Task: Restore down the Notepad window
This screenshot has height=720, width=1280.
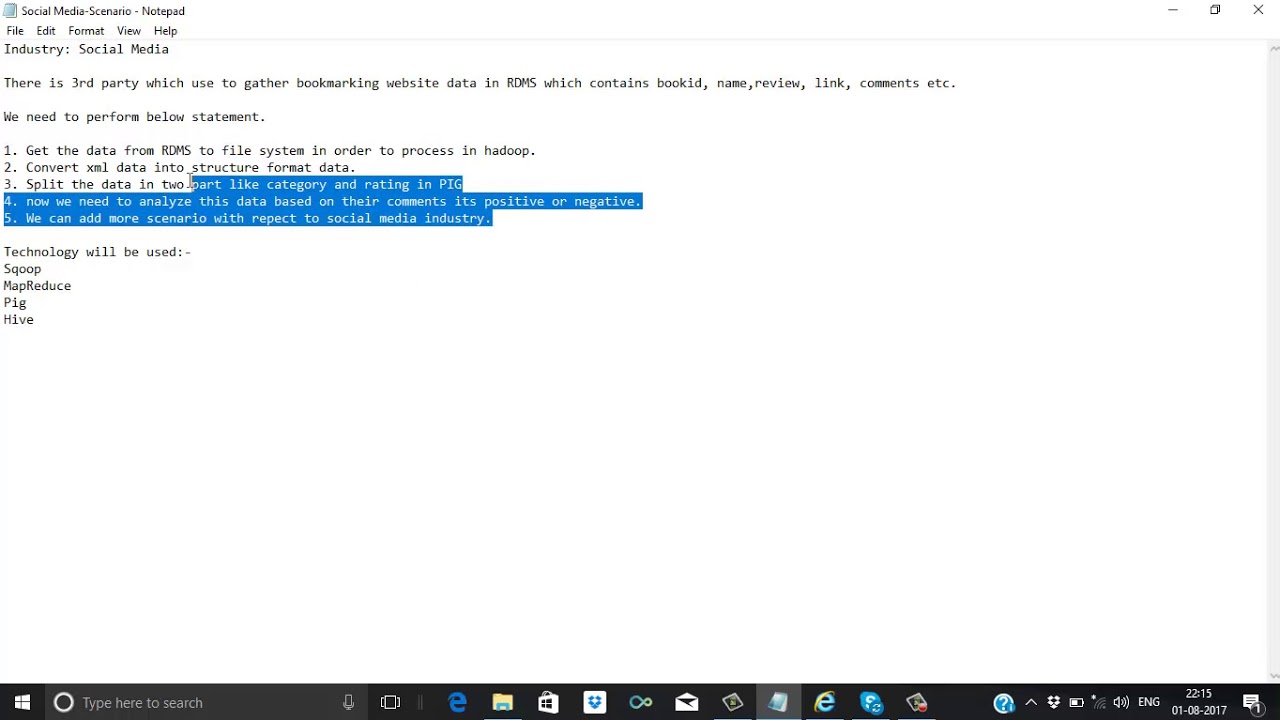Action: 1216,10
